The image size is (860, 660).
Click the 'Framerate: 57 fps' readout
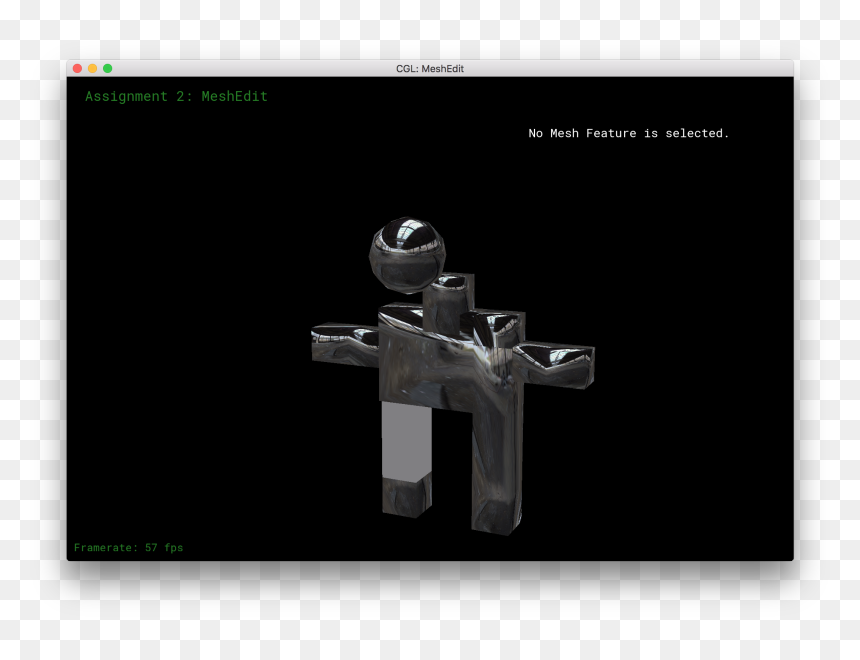point(128,548)
